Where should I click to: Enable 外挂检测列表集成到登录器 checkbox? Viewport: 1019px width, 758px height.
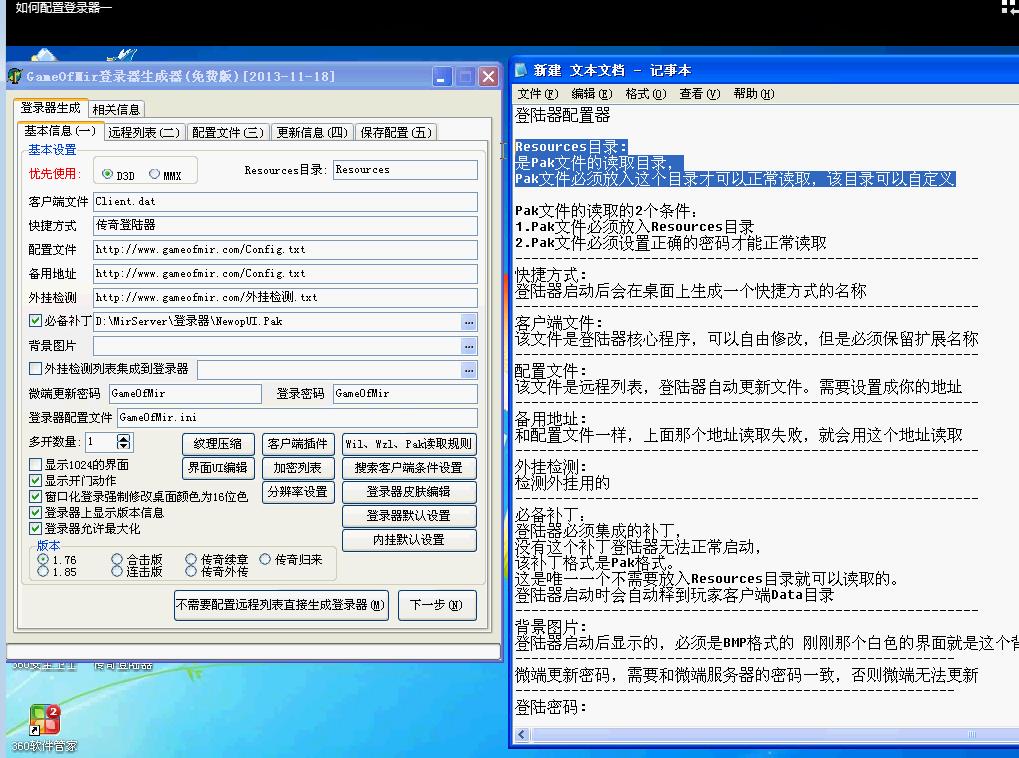[36, 369]
